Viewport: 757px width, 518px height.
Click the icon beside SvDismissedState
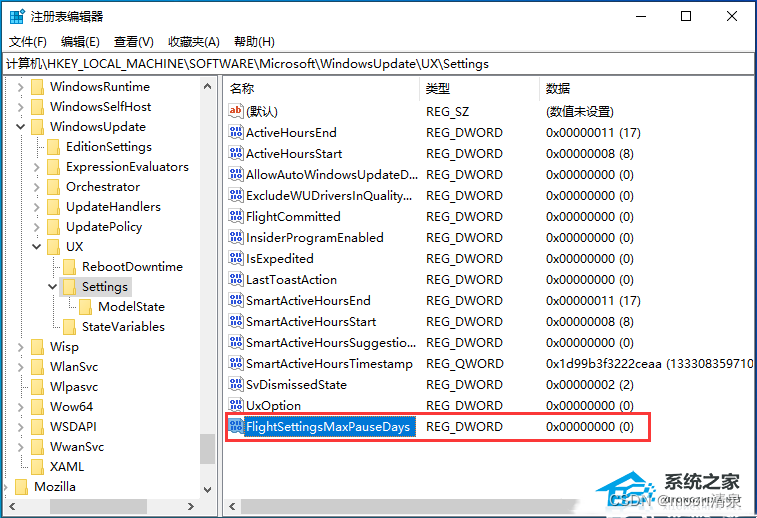pos(236,384)
